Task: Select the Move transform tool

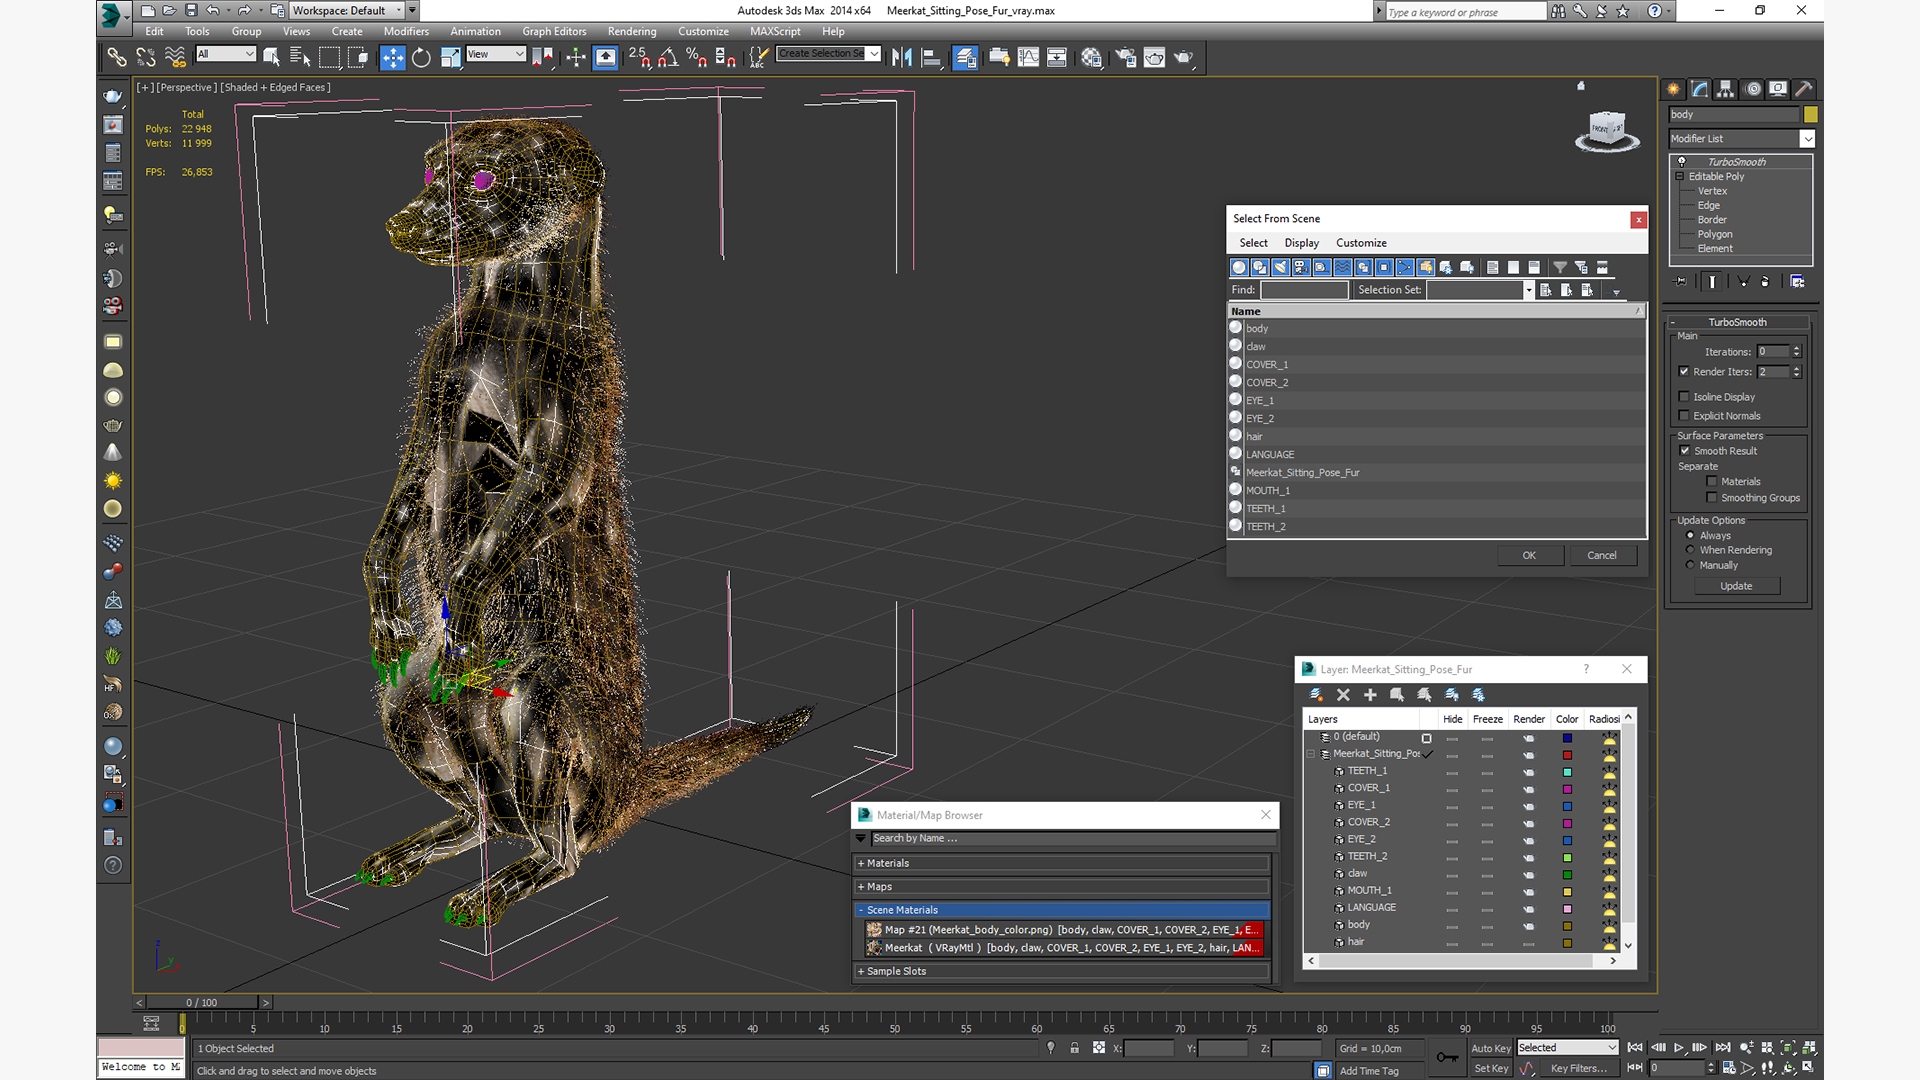Action: pos(392,58)
